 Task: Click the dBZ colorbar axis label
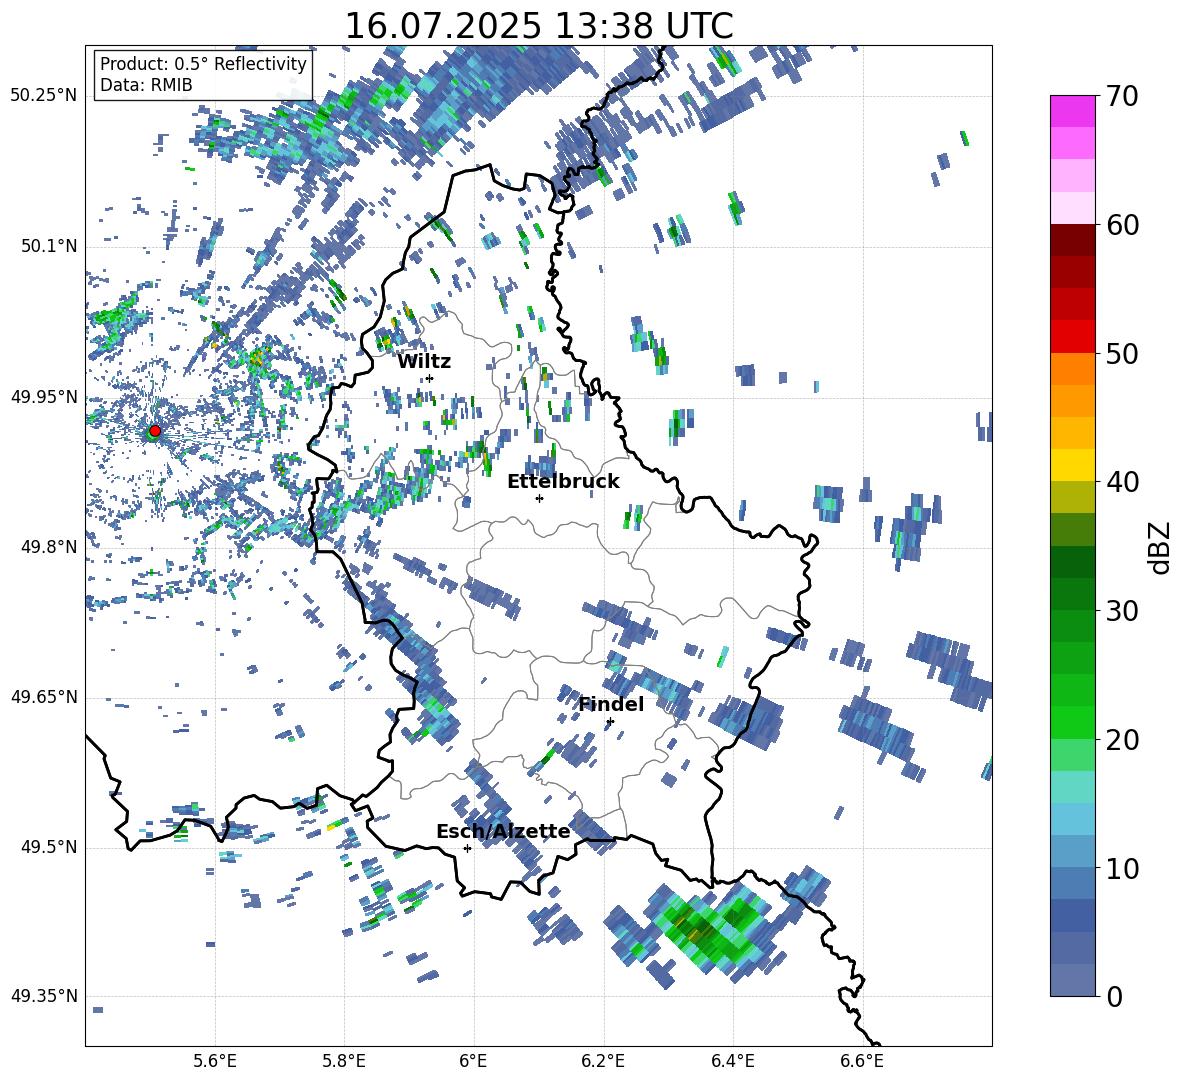(x=1158, y=547)
